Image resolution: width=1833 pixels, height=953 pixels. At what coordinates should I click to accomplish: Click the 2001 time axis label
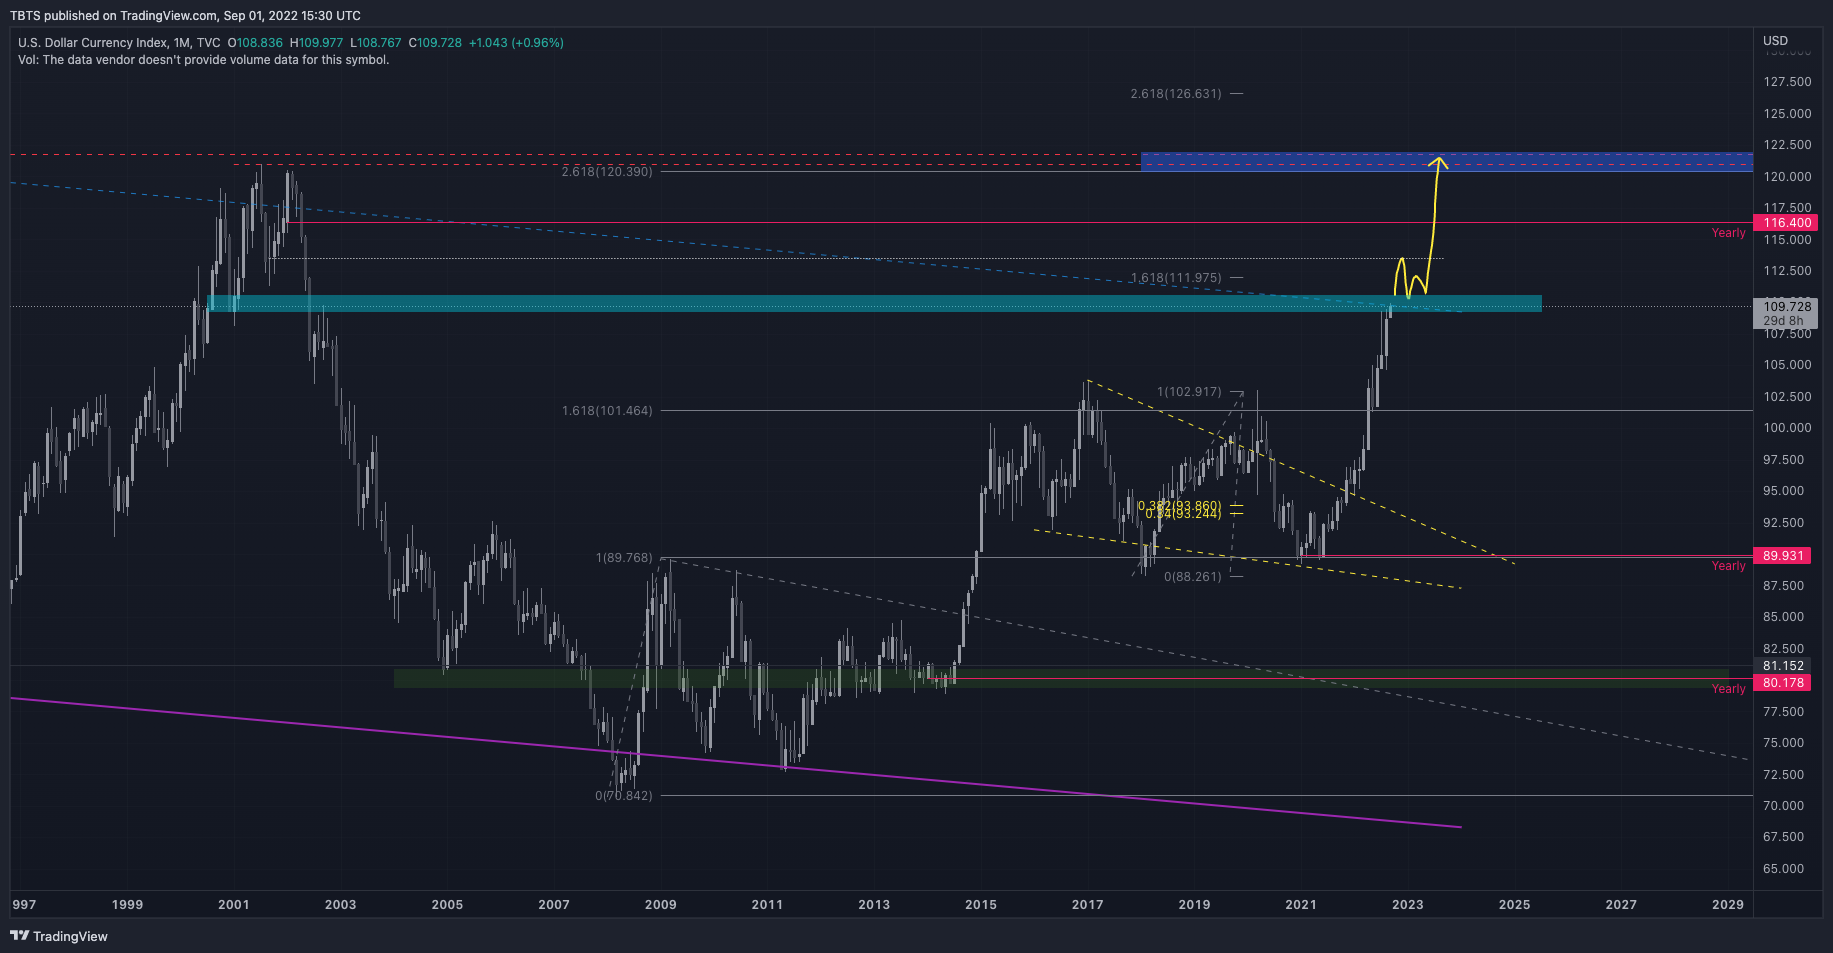[234, 905]
